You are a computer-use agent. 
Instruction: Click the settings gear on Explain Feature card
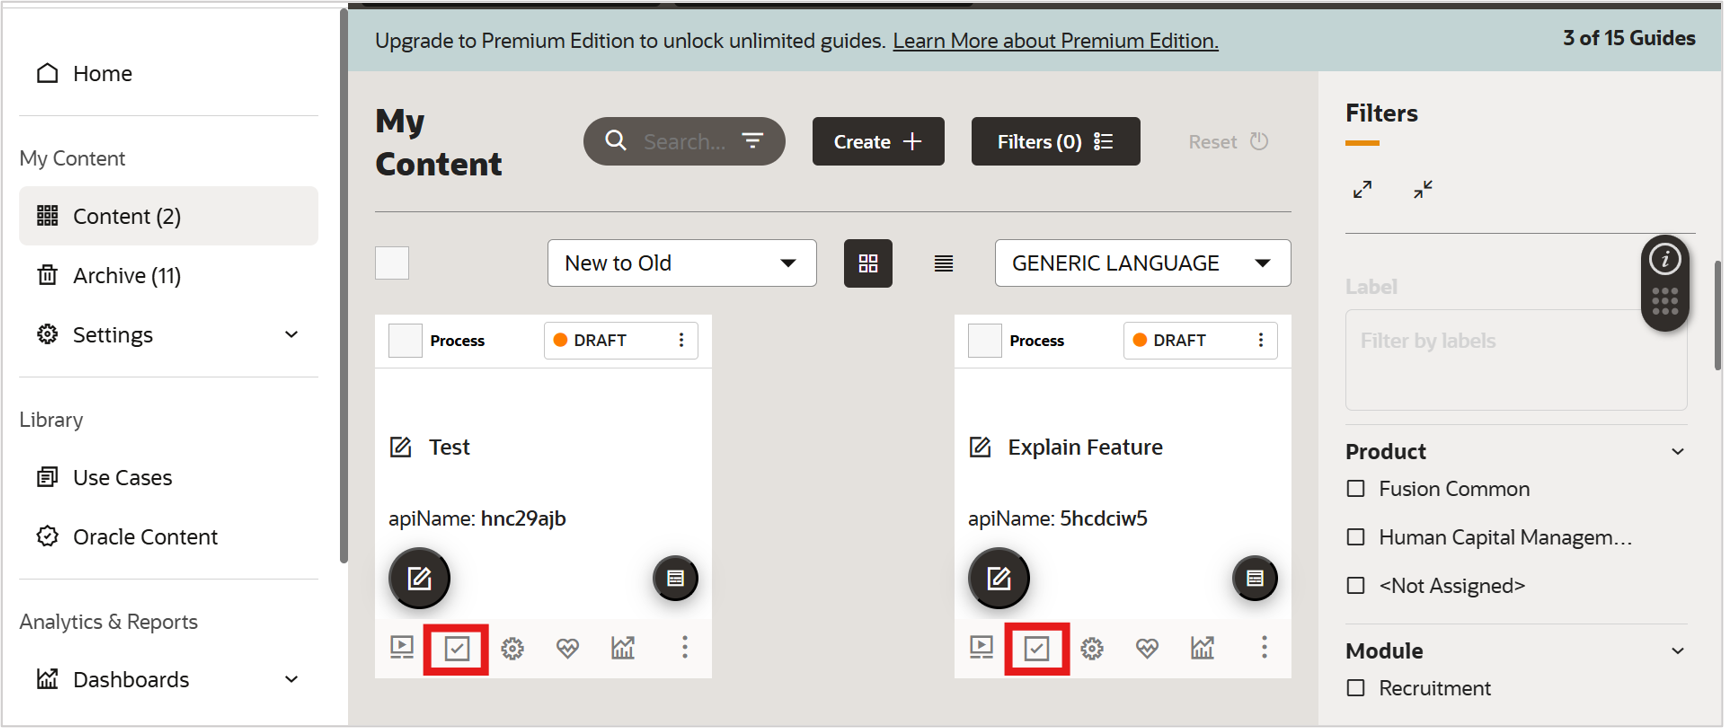pyautogui.click(x=1092, y=648)
